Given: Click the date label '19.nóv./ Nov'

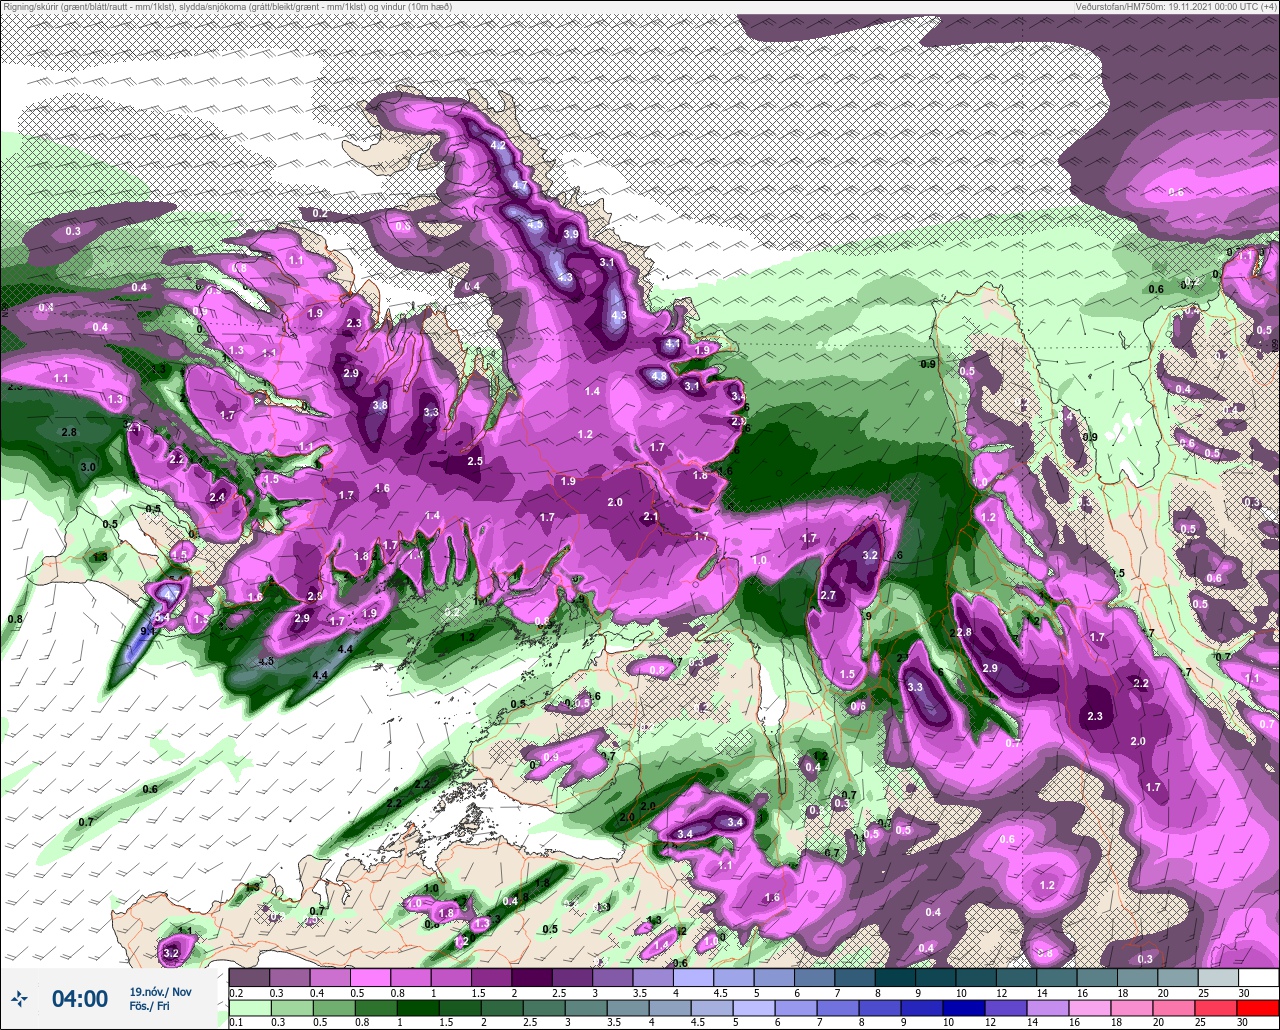Looking at the screenshot, I should [160, 991].
